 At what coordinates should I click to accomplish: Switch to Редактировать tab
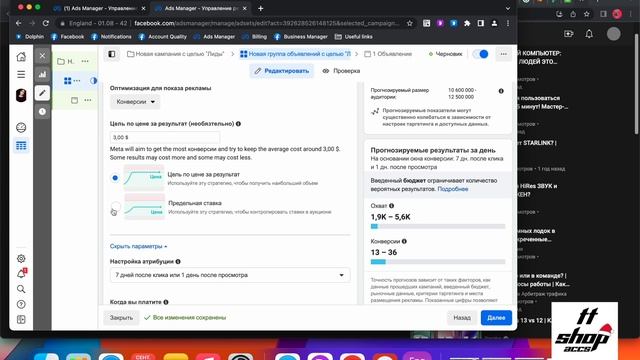coord(282,71)
